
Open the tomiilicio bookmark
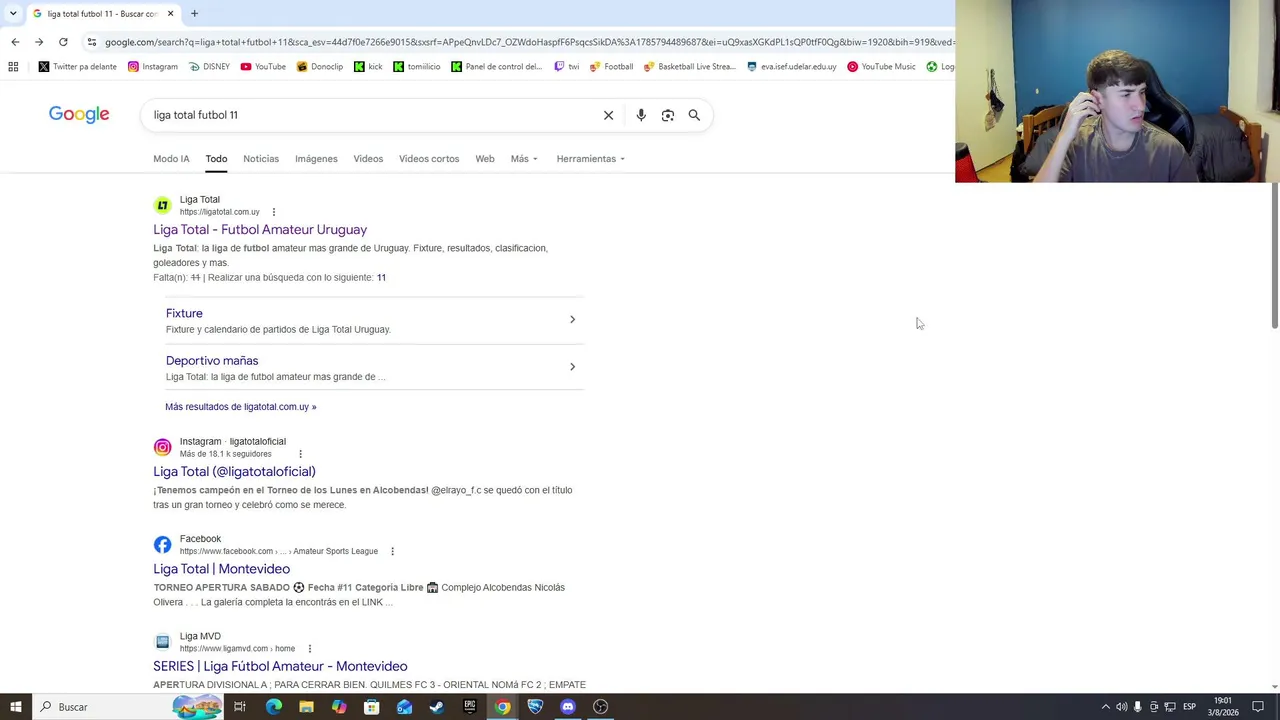417,67
